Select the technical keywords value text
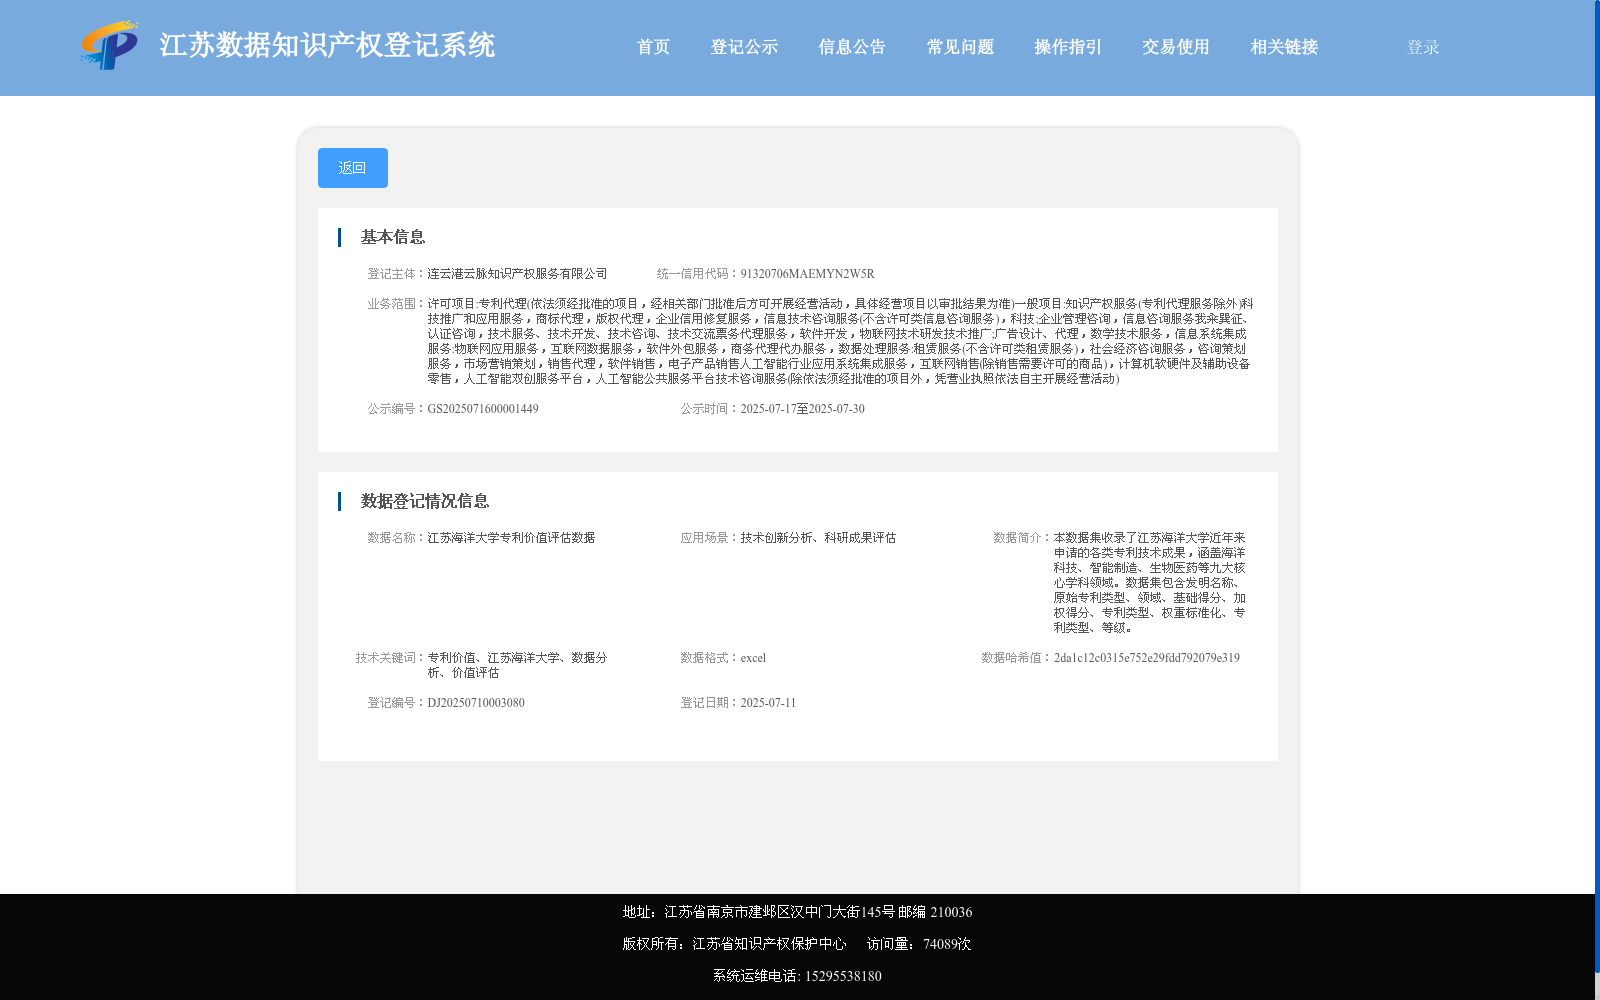This screenshot has width=1600, height=1000. pyautogui.click(x=517, y=665)
